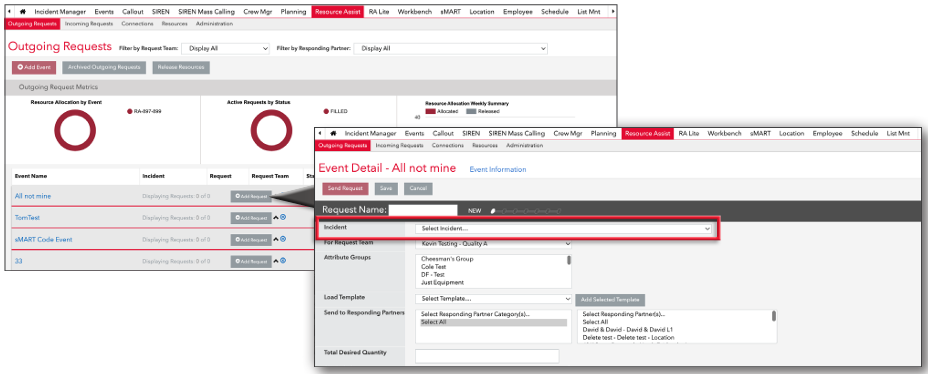Add Request for event 33
The width and height of the screenshot is (928, 374).
click(251, 261)
